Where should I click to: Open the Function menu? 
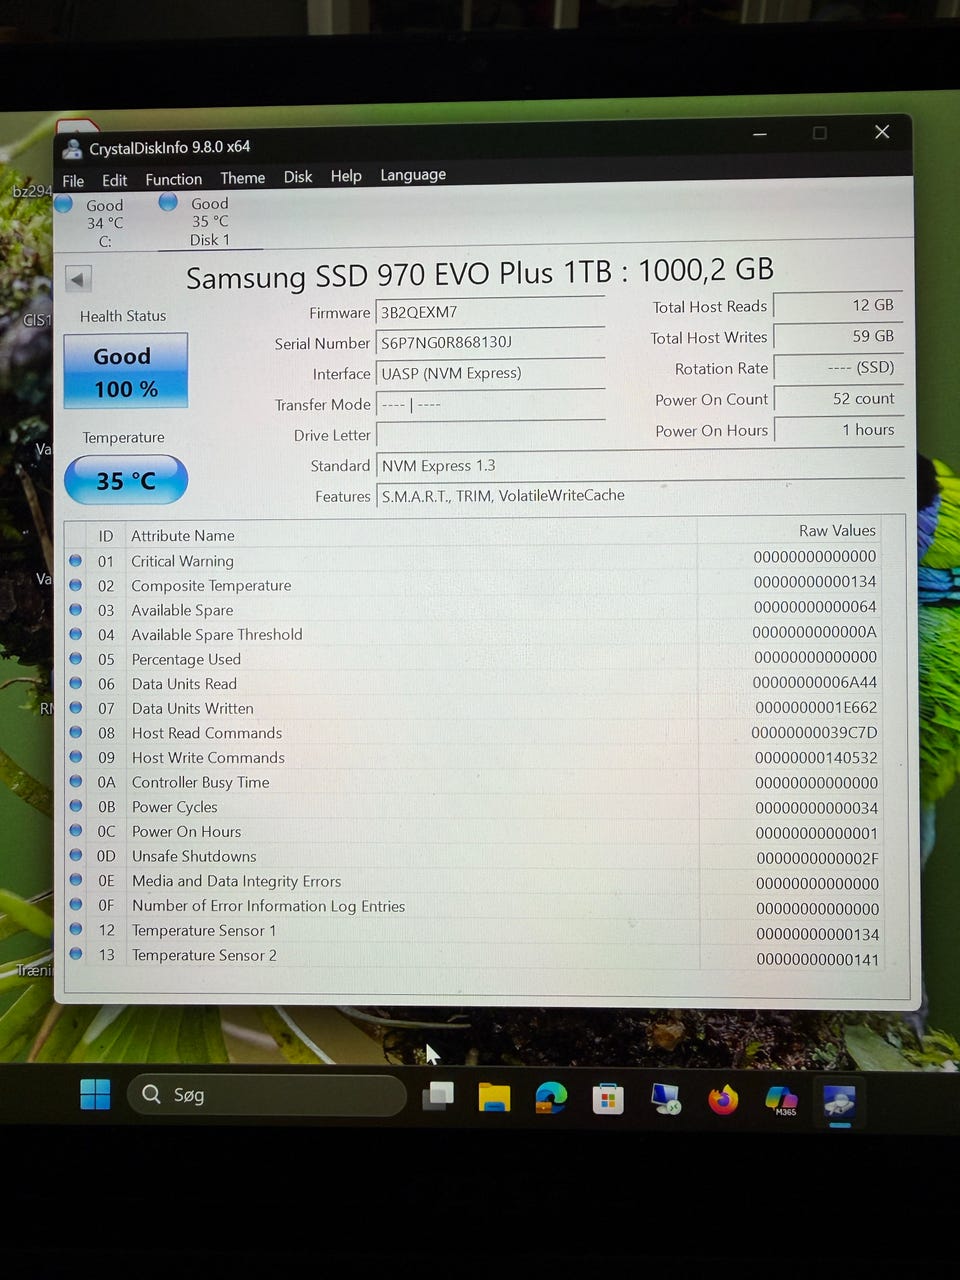click(x=173, y=179)
